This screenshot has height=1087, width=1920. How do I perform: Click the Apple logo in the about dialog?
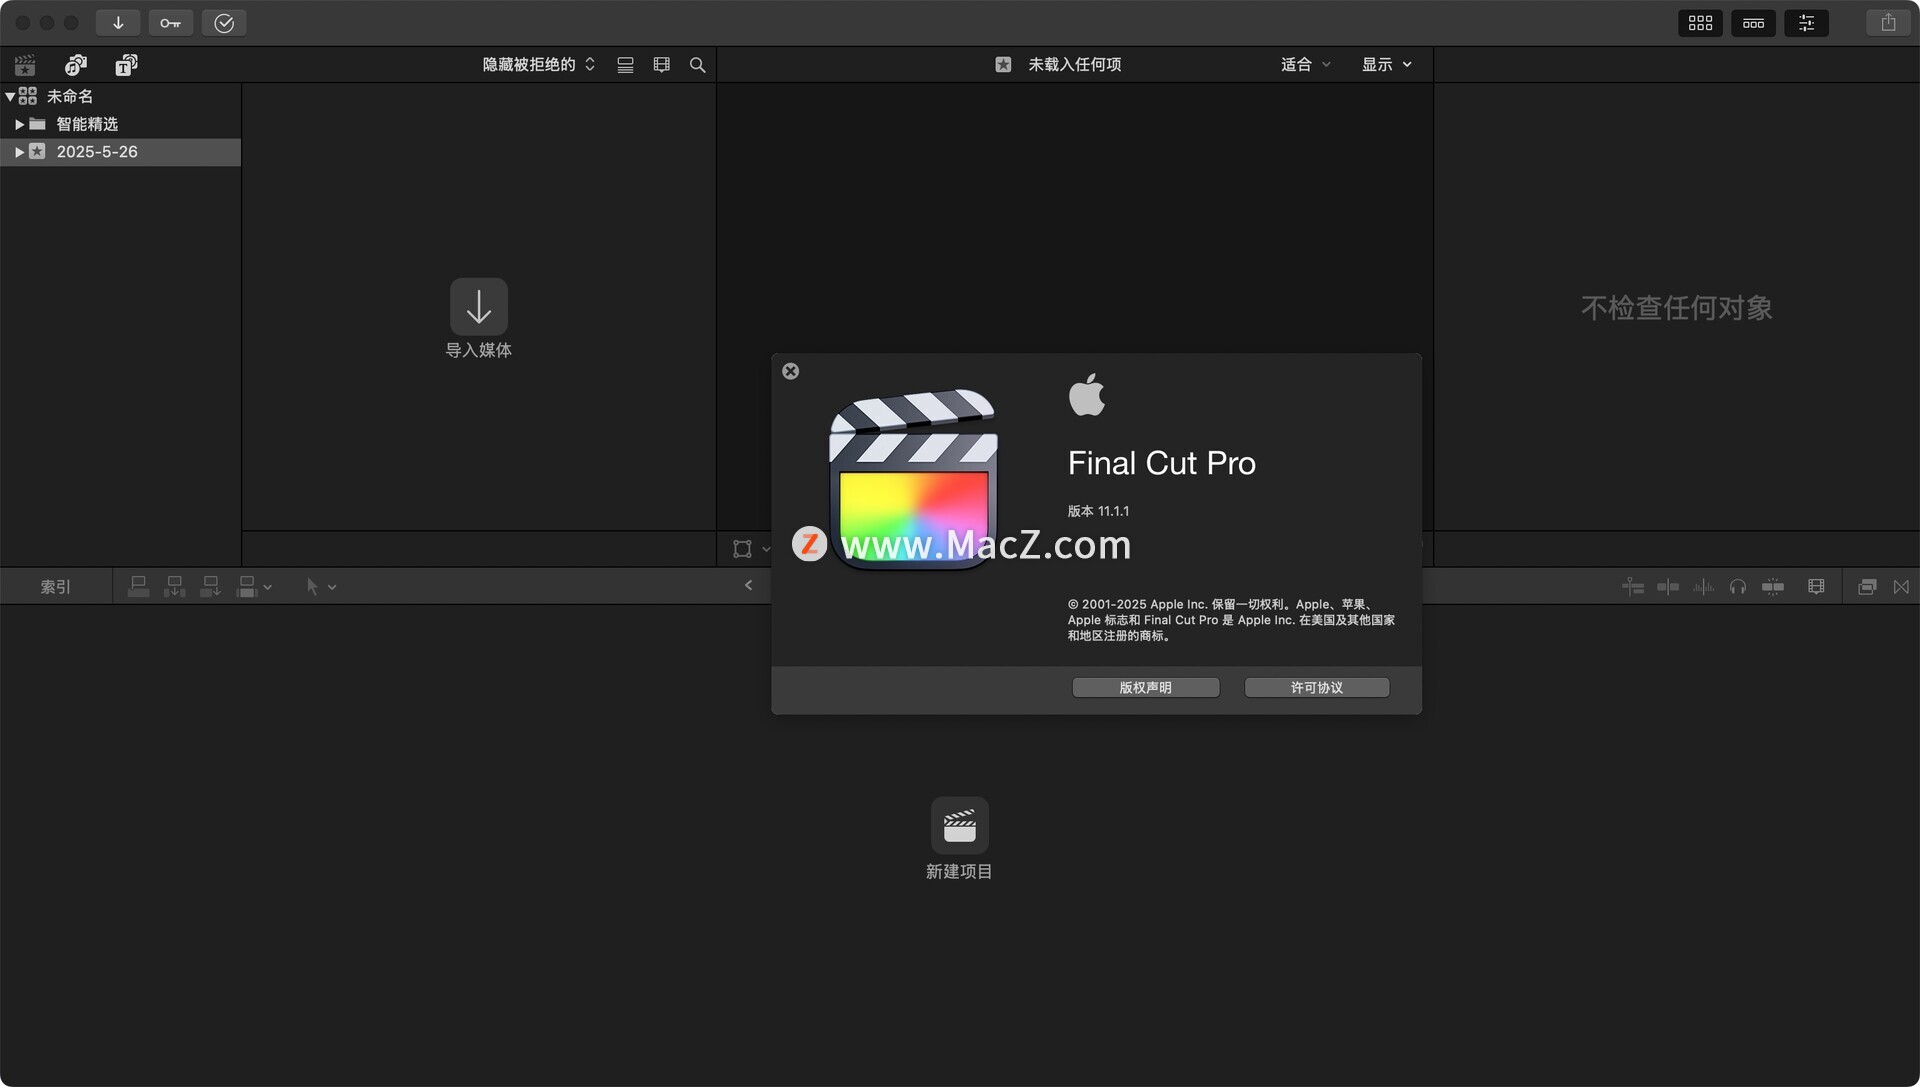[x=1087, y=394]
